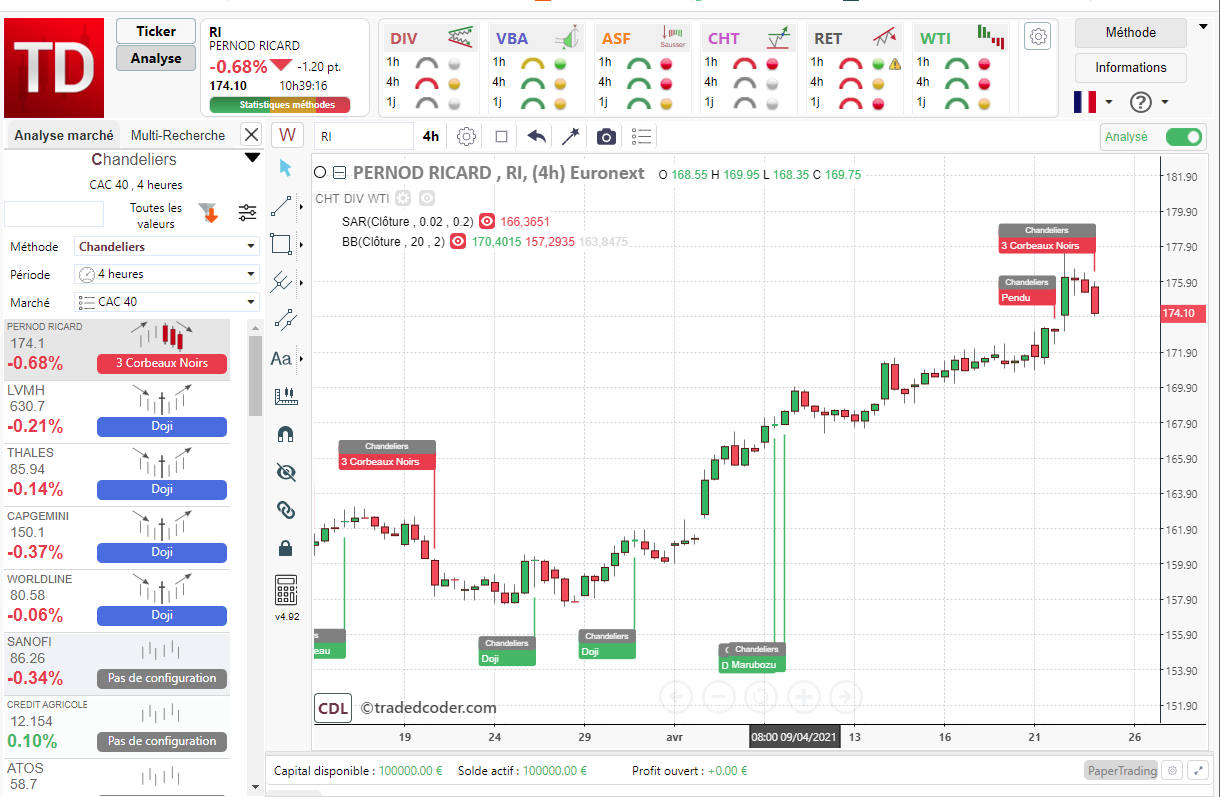
Task: Take a chart snapshot with camera icon
Action: click(606, 137)
